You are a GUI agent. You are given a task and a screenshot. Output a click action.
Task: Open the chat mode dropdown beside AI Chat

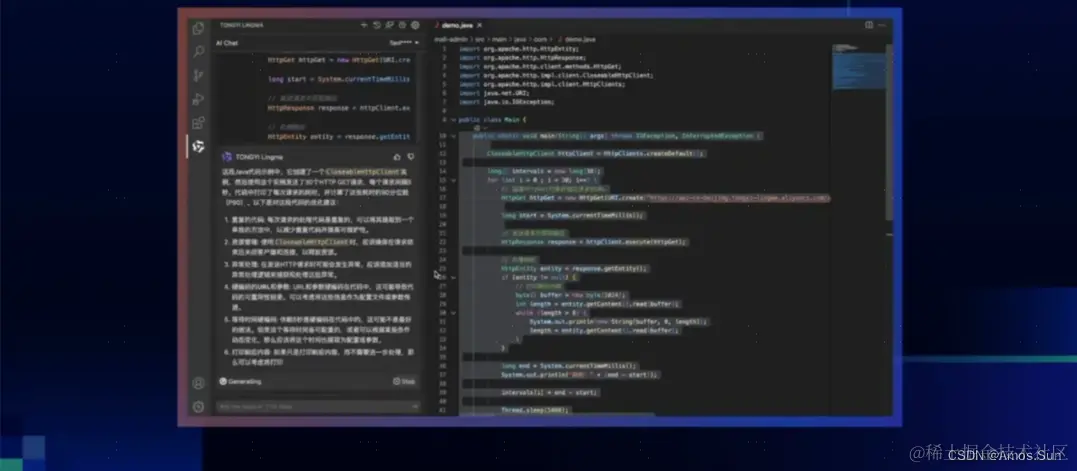(404, 43)
